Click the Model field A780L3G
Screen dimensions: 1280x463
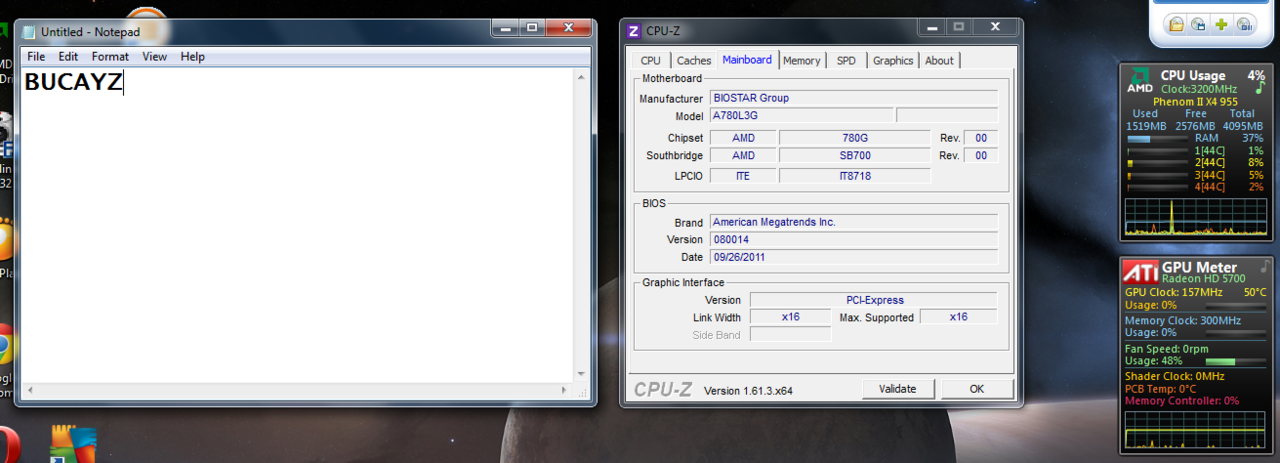(x=800, y=116)
